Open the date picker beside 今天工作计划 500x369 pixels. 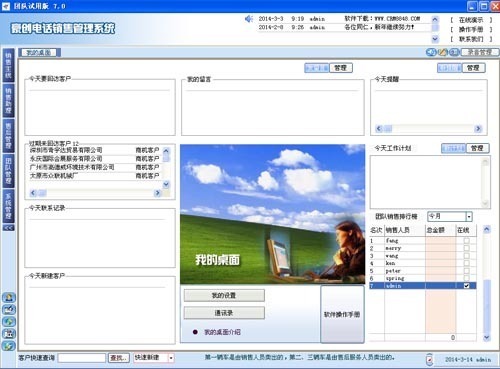point(453,148)
